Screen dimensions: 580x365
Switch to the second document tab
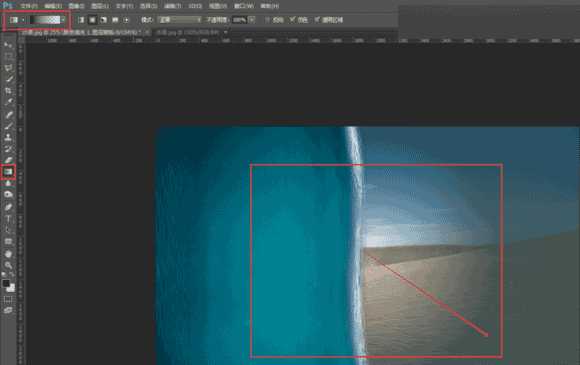coord(188,33)
